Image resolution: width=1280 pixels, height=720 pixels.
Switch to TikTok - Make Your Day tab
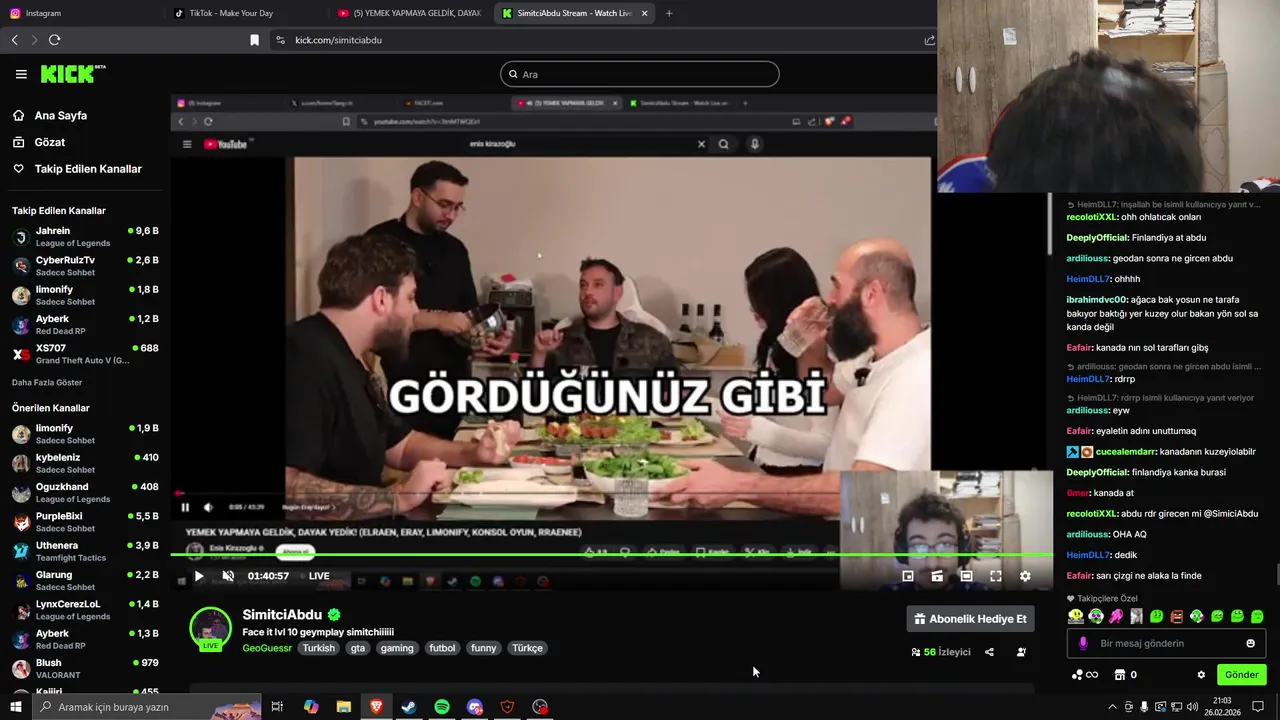pos(245,13)
